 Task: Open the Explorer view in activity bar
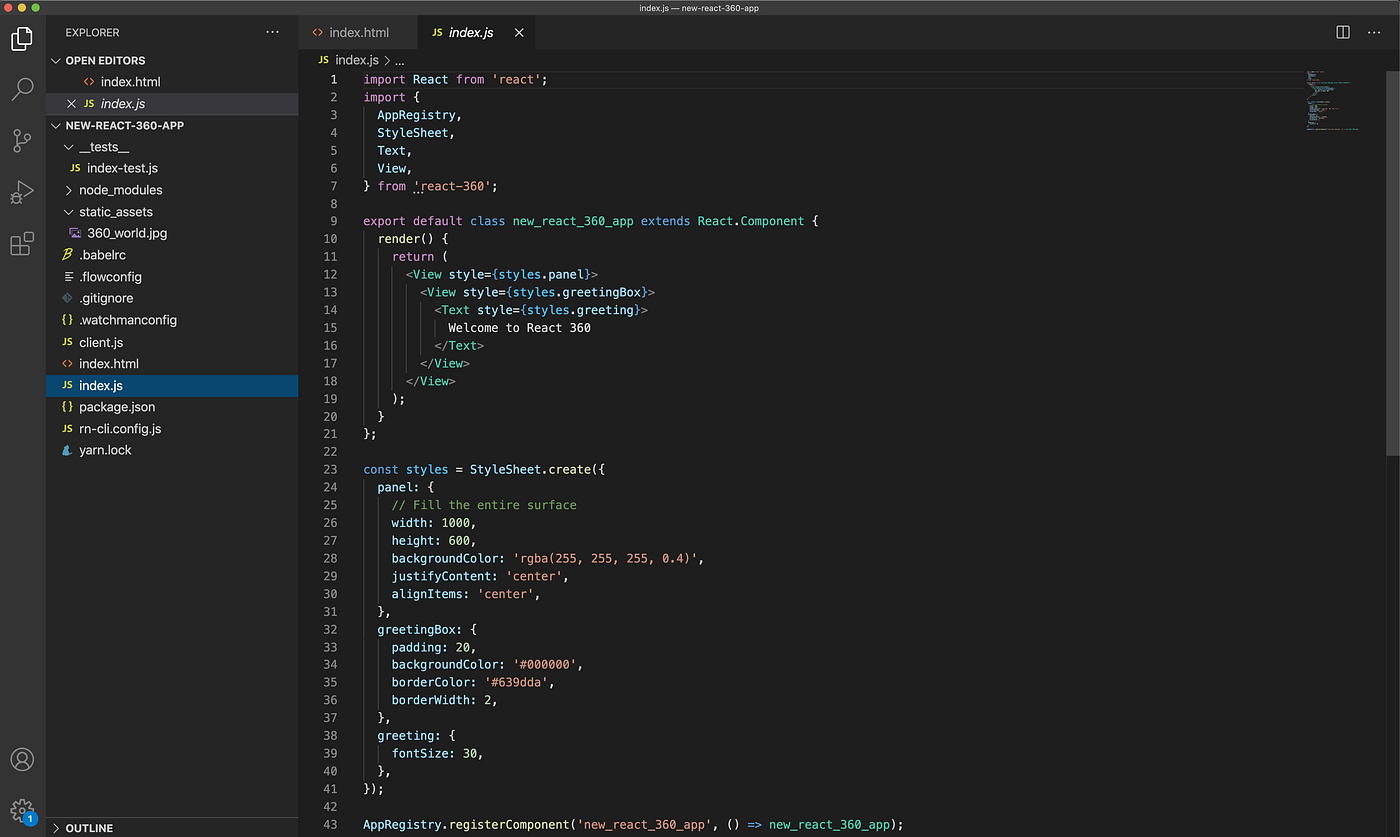[x=22, y=39]
